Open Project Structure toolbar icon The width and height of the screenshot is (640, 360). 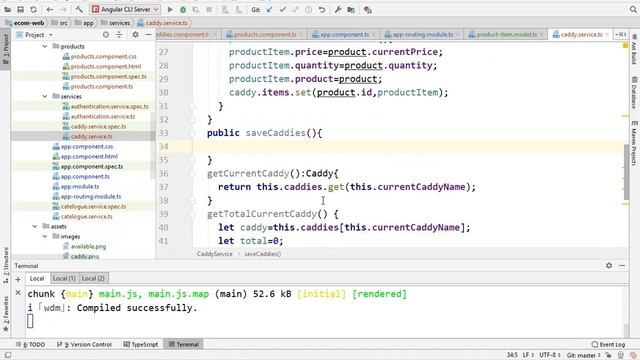pyautogui.click(x=351, y=9)
